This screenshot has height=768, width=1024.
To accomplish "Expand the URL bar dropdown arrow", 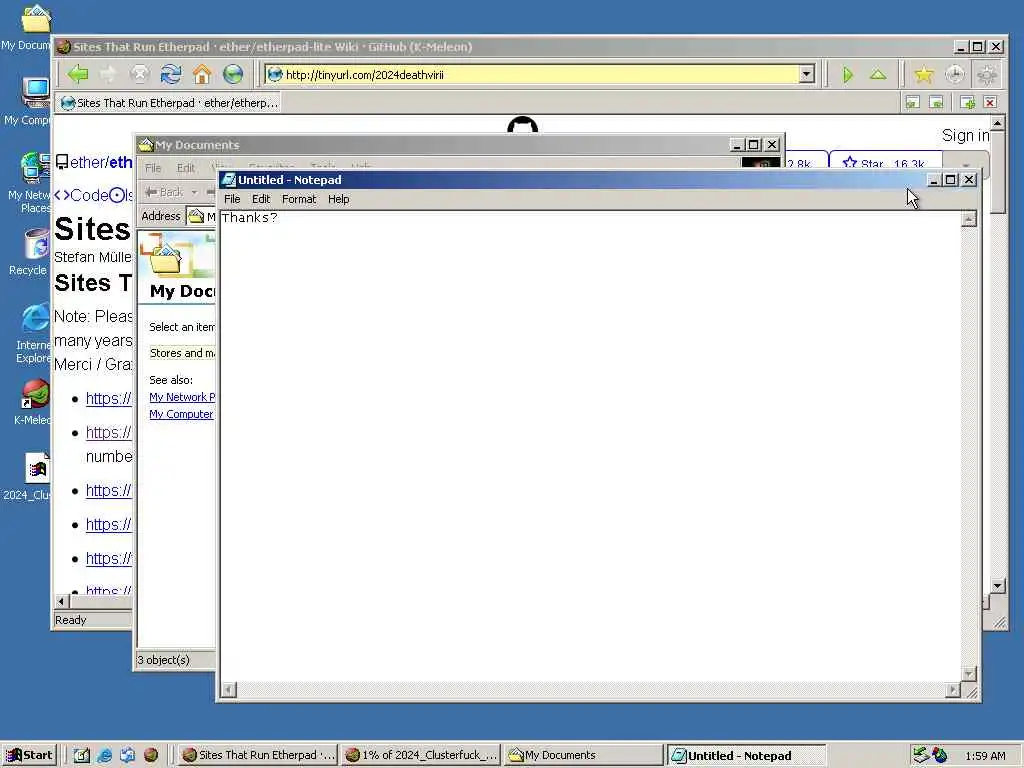I will pos(807,74).
